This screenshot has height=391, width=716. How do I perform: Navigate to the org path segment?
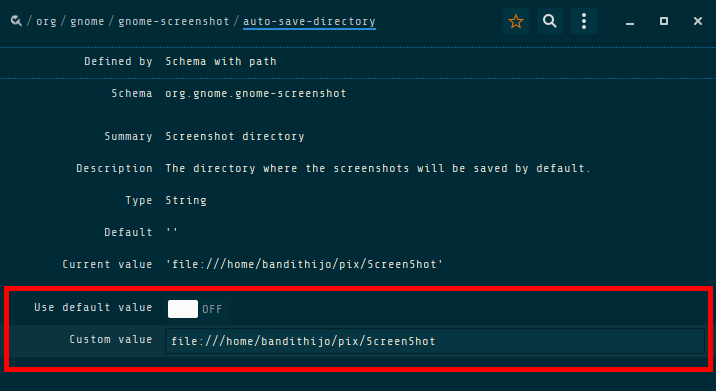pos(46,21)
